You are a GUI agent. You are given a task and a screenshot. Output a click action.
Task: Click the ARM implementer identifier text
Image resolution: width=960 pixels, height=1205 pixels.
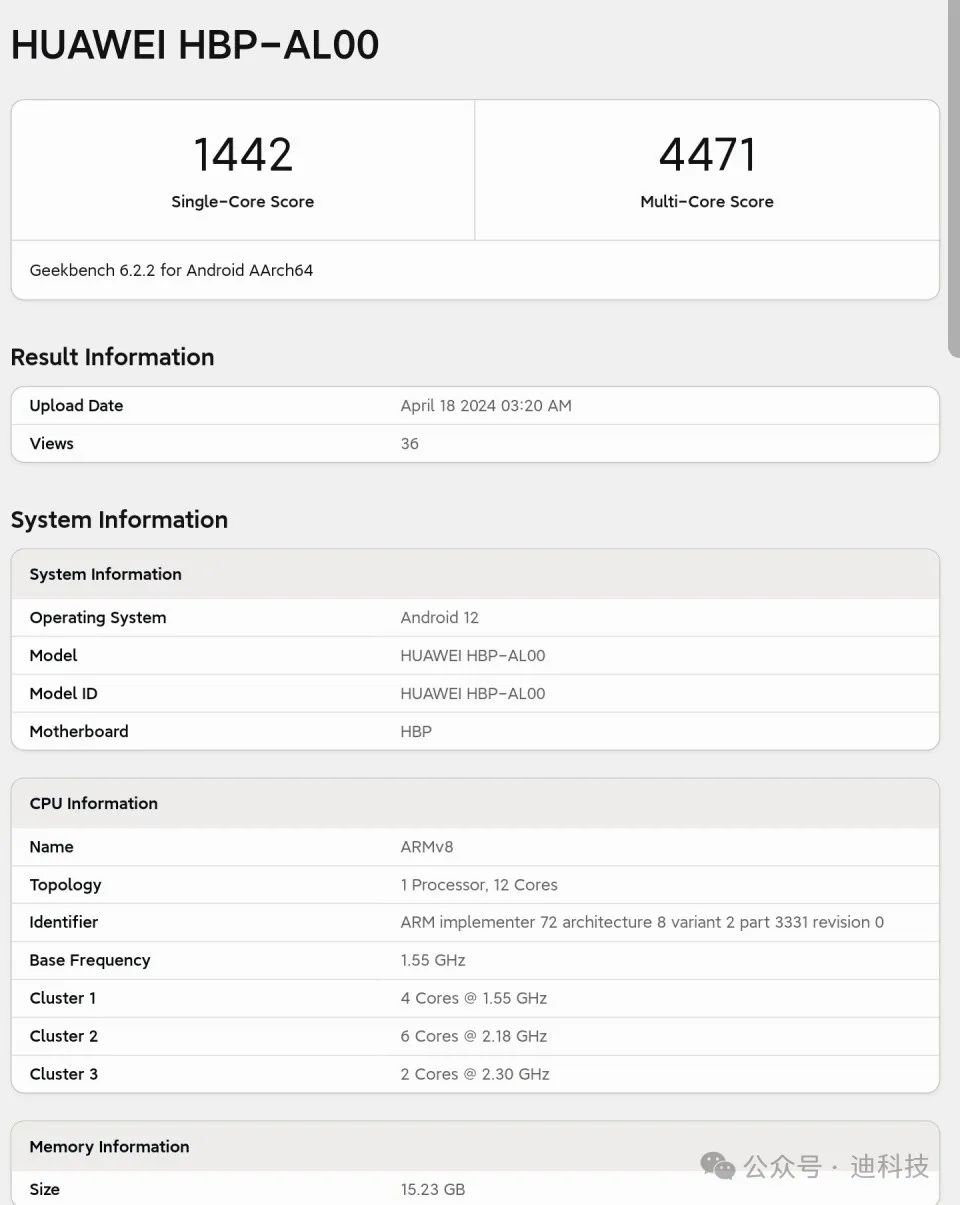point(642,923)
